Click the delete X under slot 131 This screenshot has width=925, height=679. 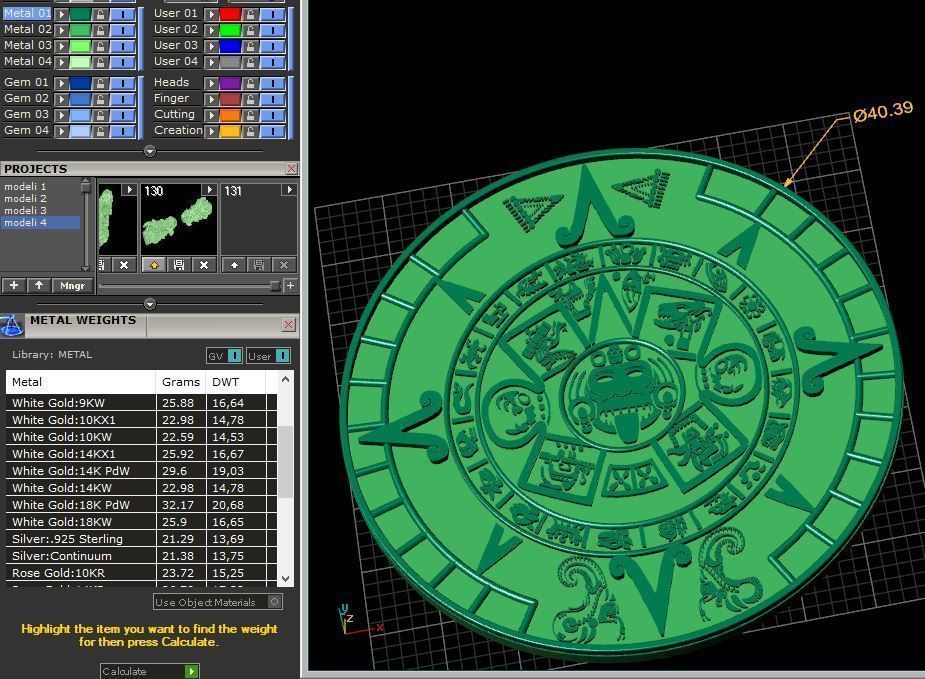click(284, 265)
